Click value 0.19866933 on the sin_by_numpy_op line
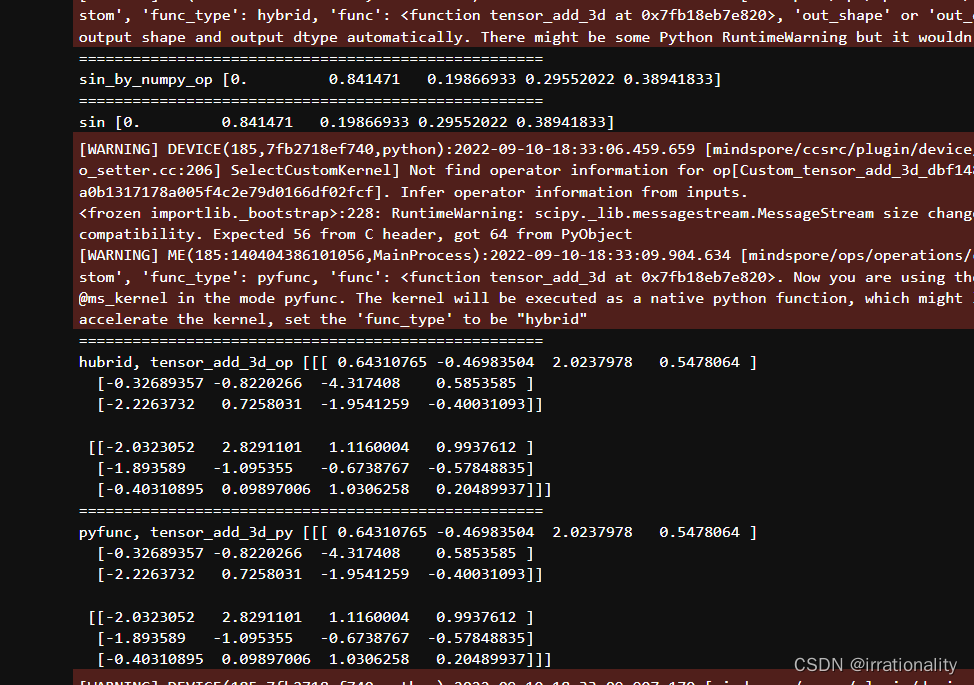The height and width of the screenshot is (685, 974). tap(471, 79)
